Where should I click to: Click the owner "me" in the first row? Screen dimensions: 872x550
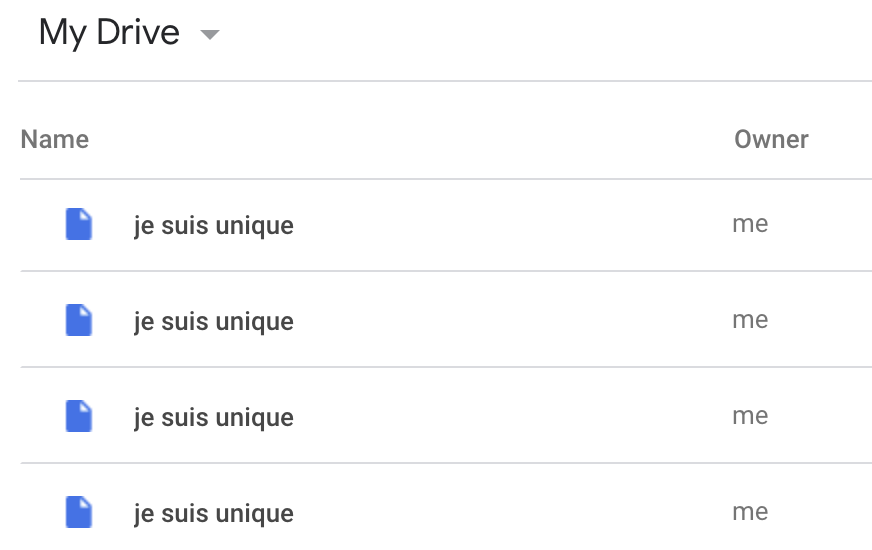[750, 225]
